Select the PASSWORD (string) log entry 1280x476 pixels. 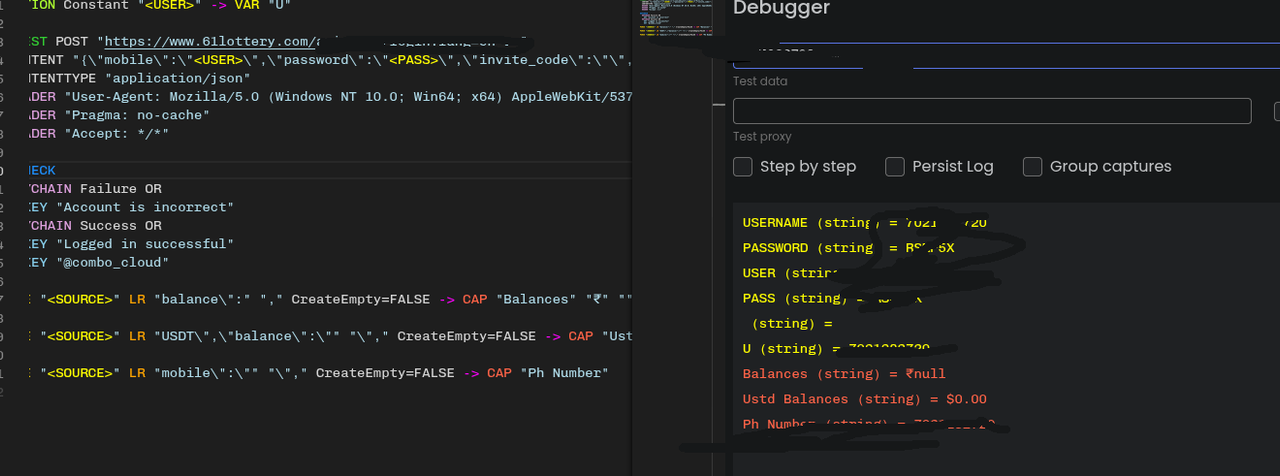click(x=849, y=247)
